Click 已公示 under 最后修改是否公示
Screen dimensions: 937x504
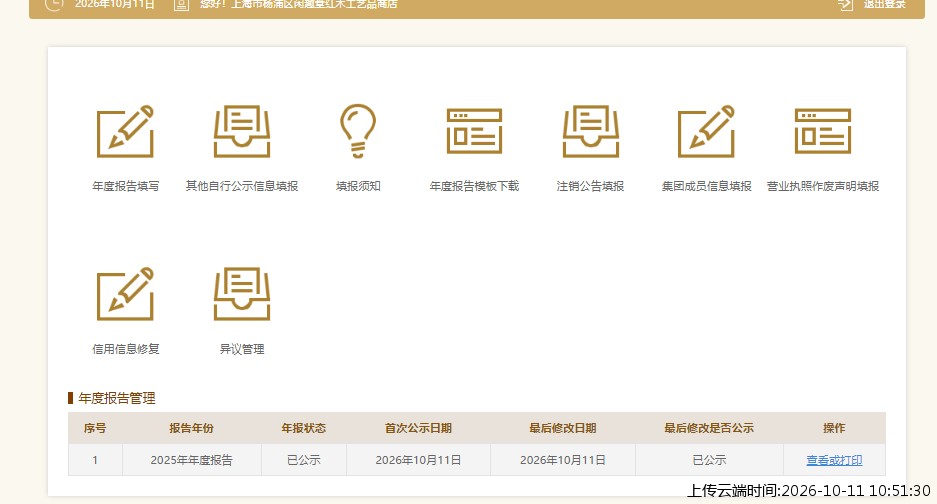pos(709,460)
